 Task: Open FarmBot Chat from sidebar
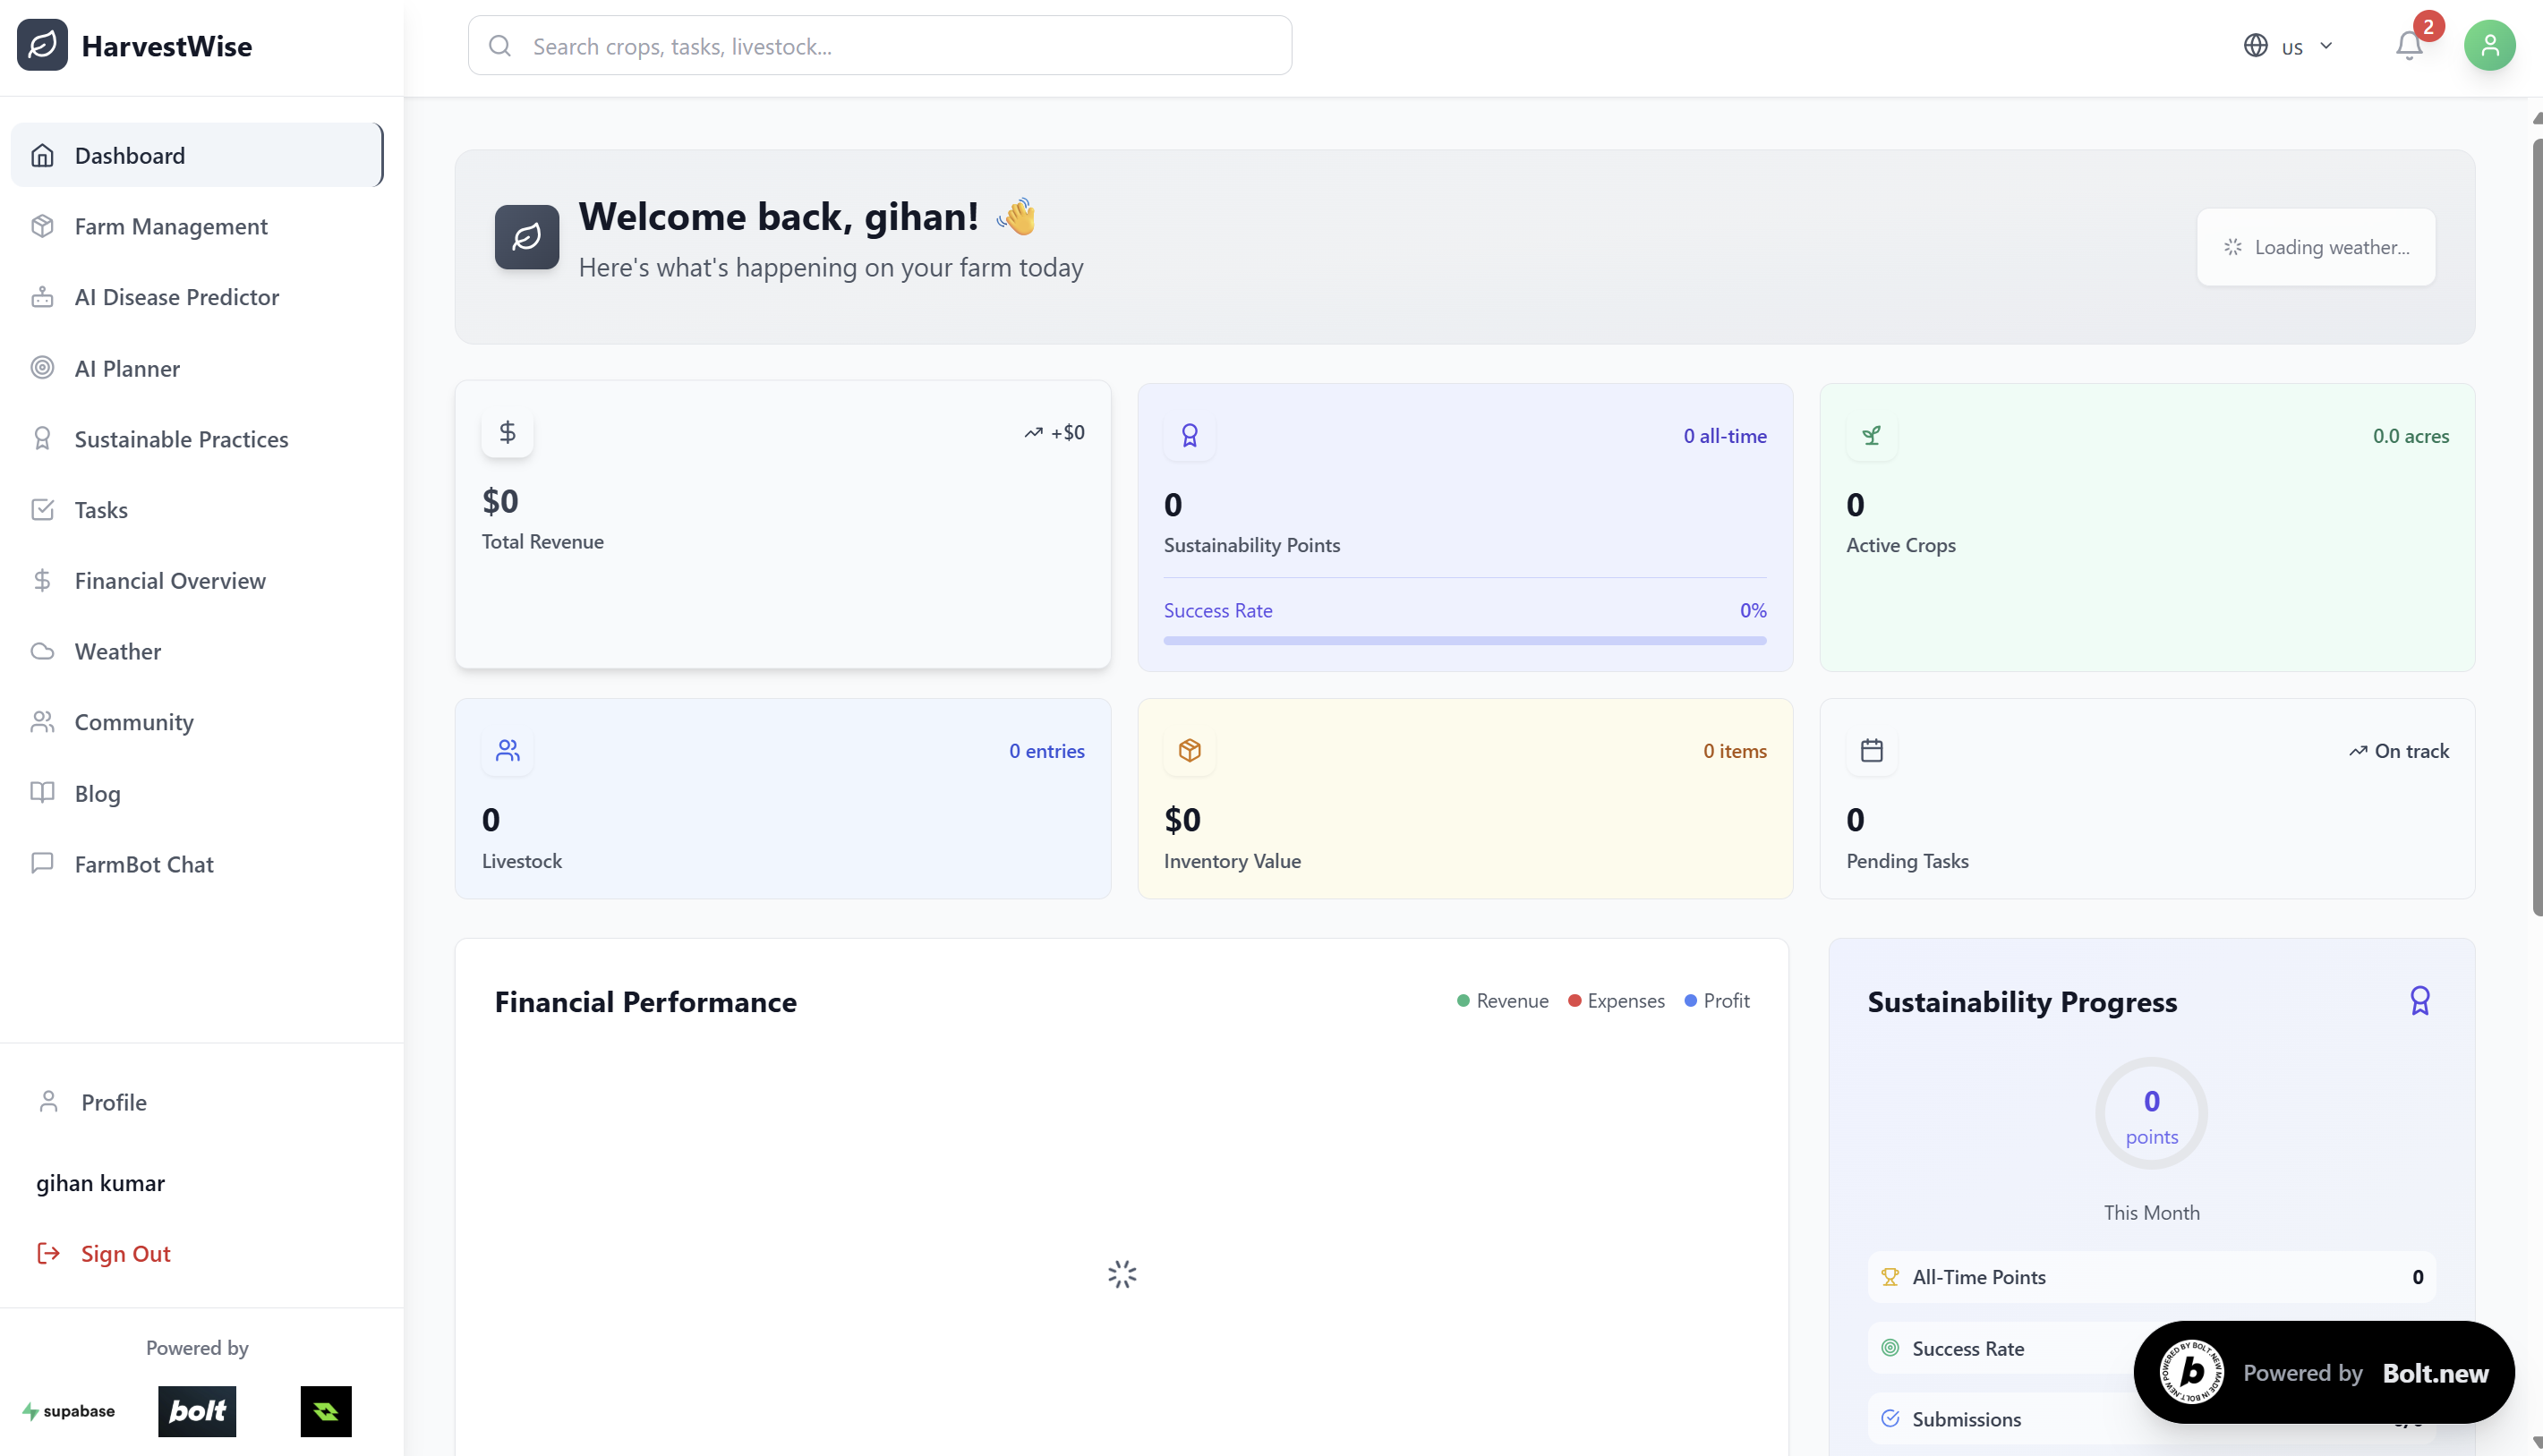coord(144,864)
